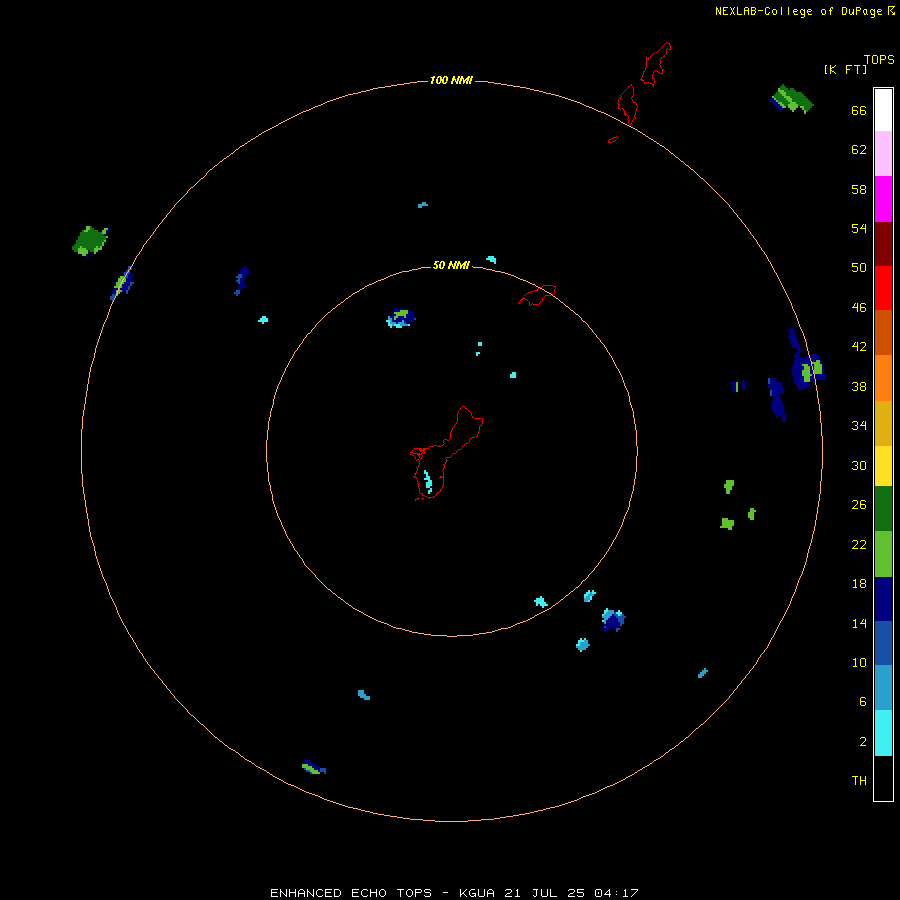Click the "34" legend value
The image size is (900, 900).
(x=859, y=426)
